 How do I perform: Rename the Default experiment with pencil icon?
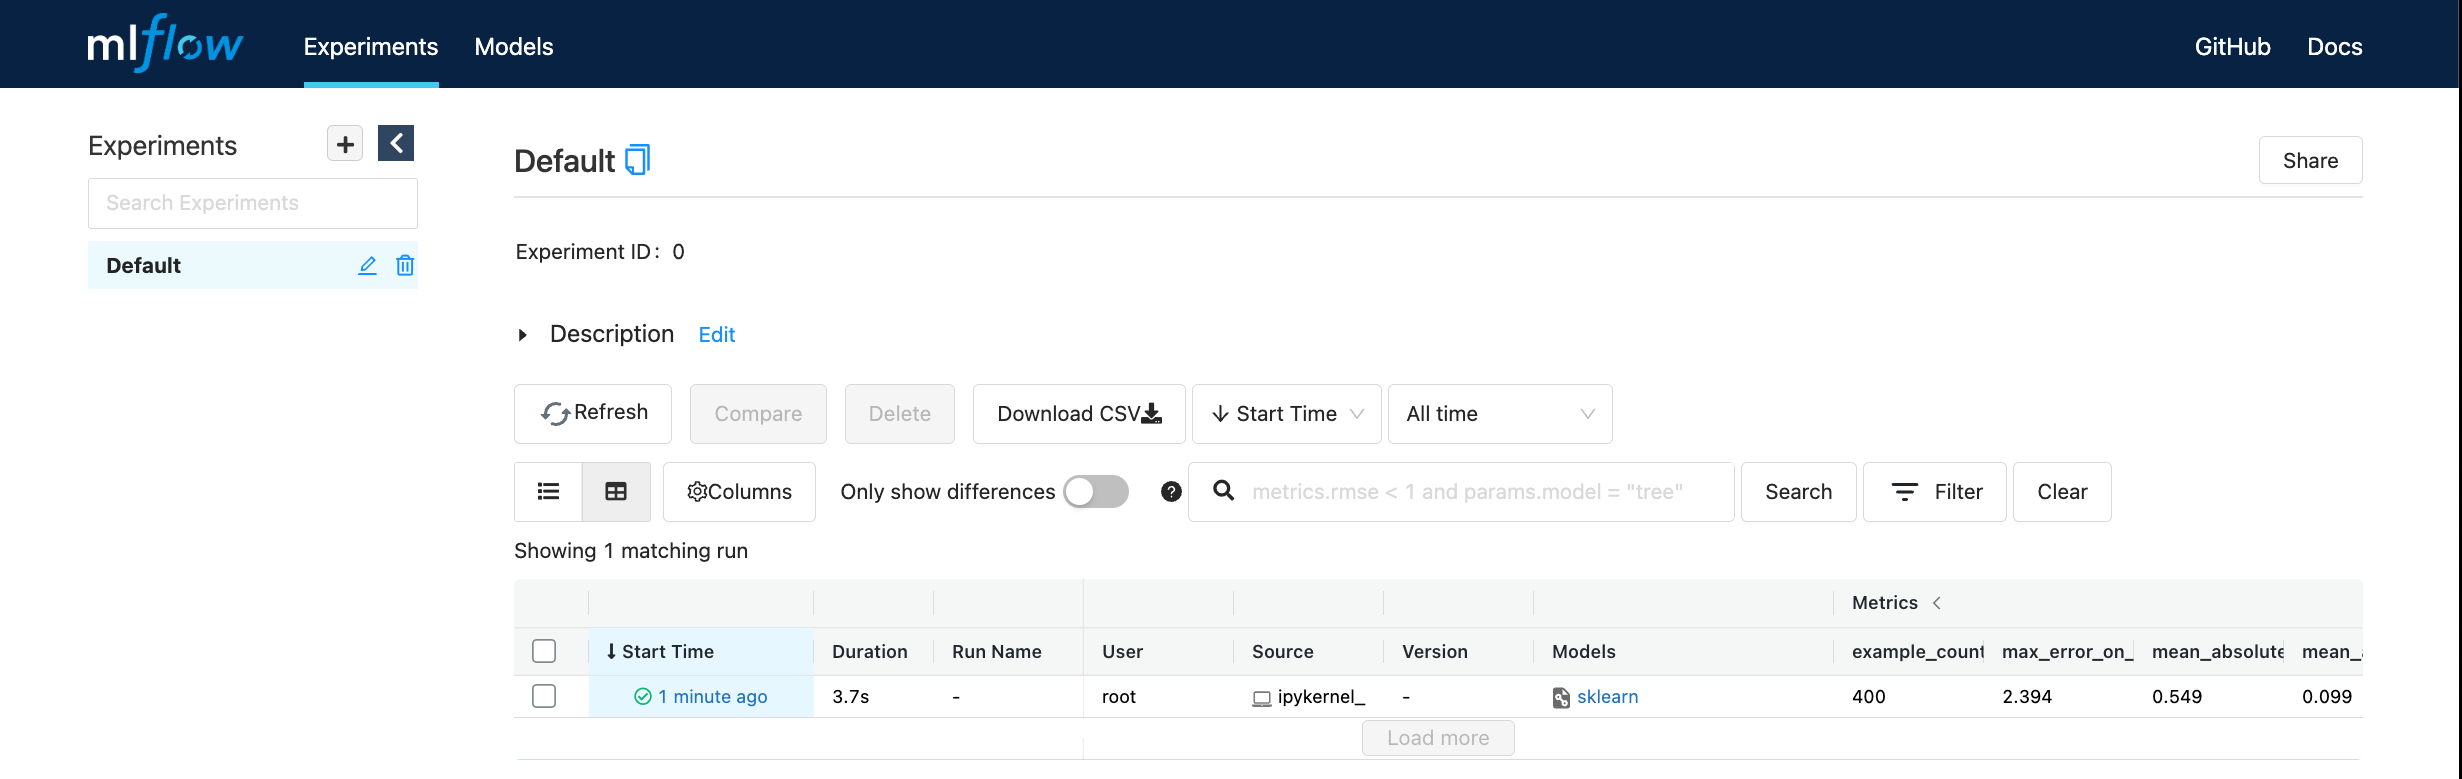click(x=367, y=265)
